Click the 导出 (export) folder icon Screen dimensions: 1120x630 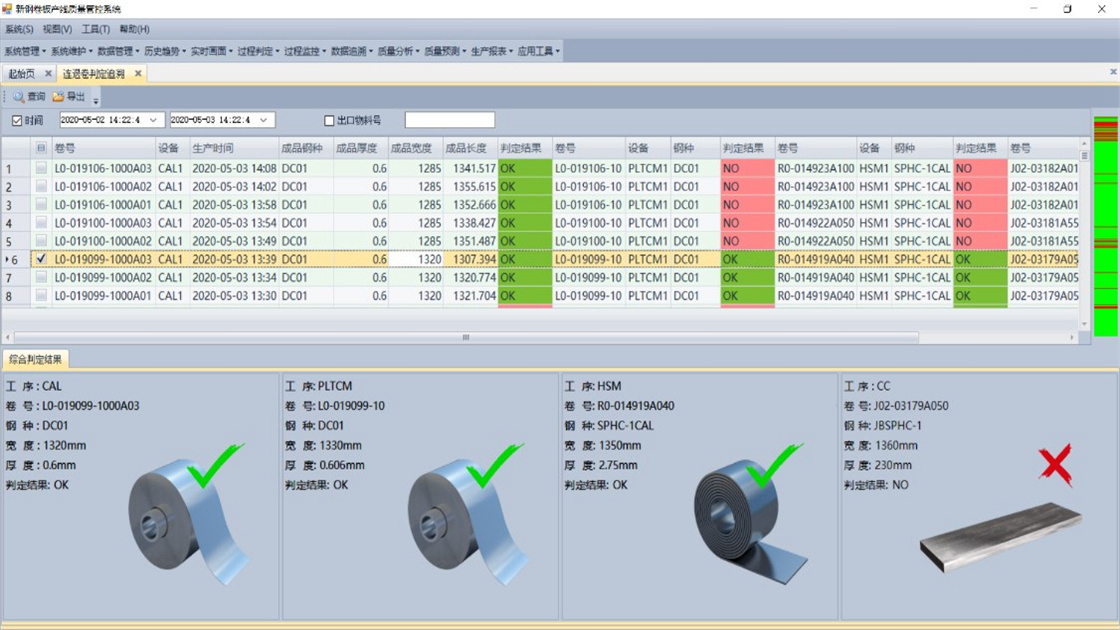58,97
